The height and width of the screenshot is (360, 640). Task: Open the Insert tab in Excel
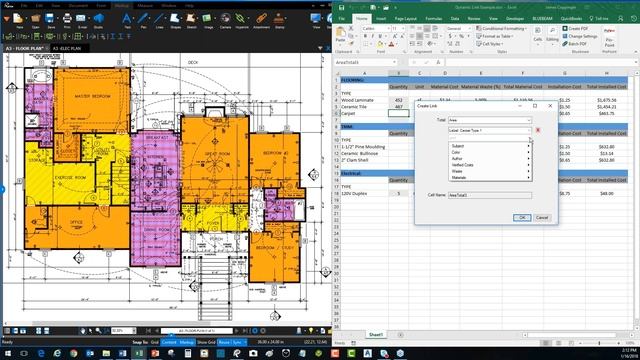[x=381, y=18]
